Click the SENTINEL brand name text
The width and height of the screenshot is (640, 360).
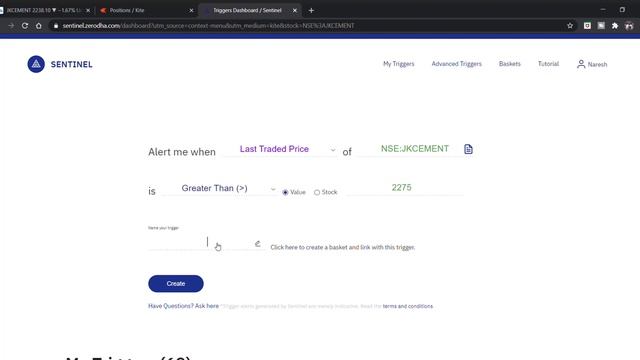click(x=71, y=64)
